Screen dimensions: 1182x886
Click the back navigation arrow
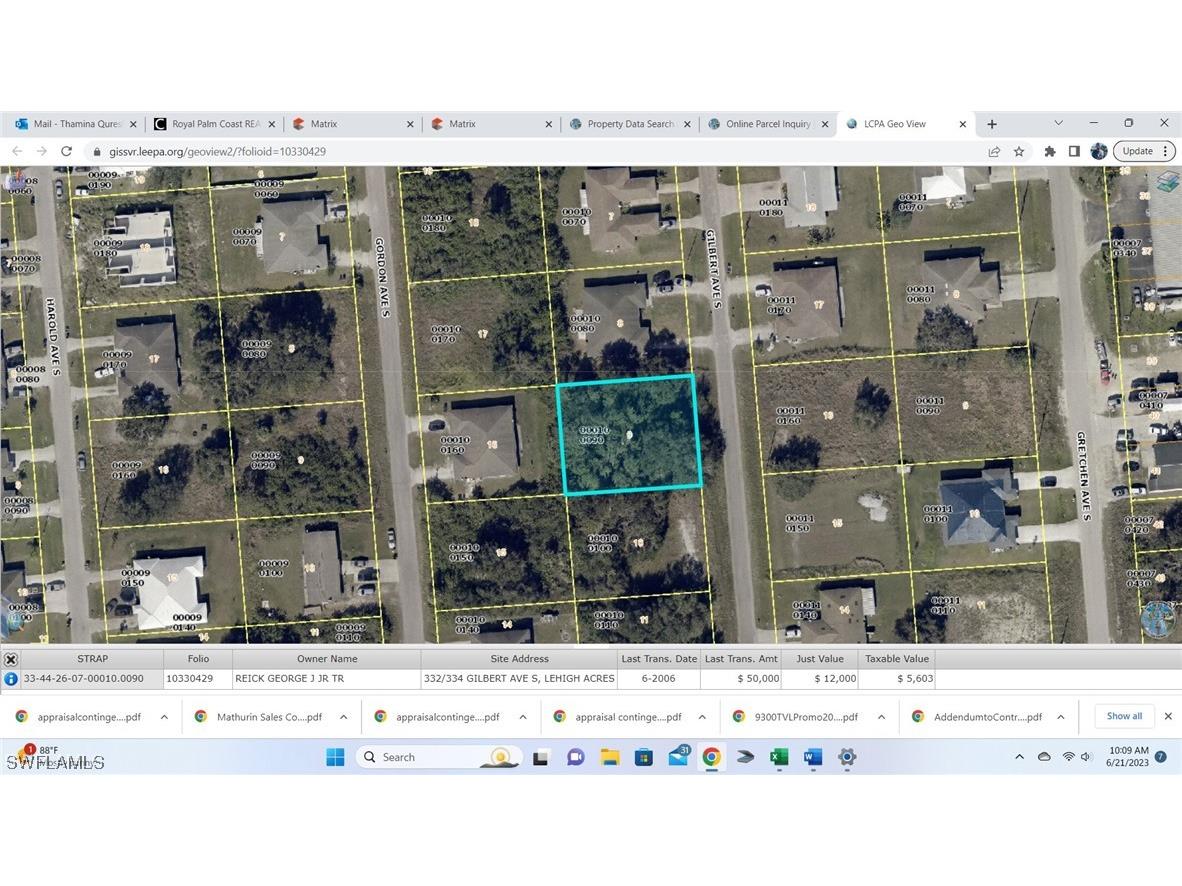tap(17, 151)
